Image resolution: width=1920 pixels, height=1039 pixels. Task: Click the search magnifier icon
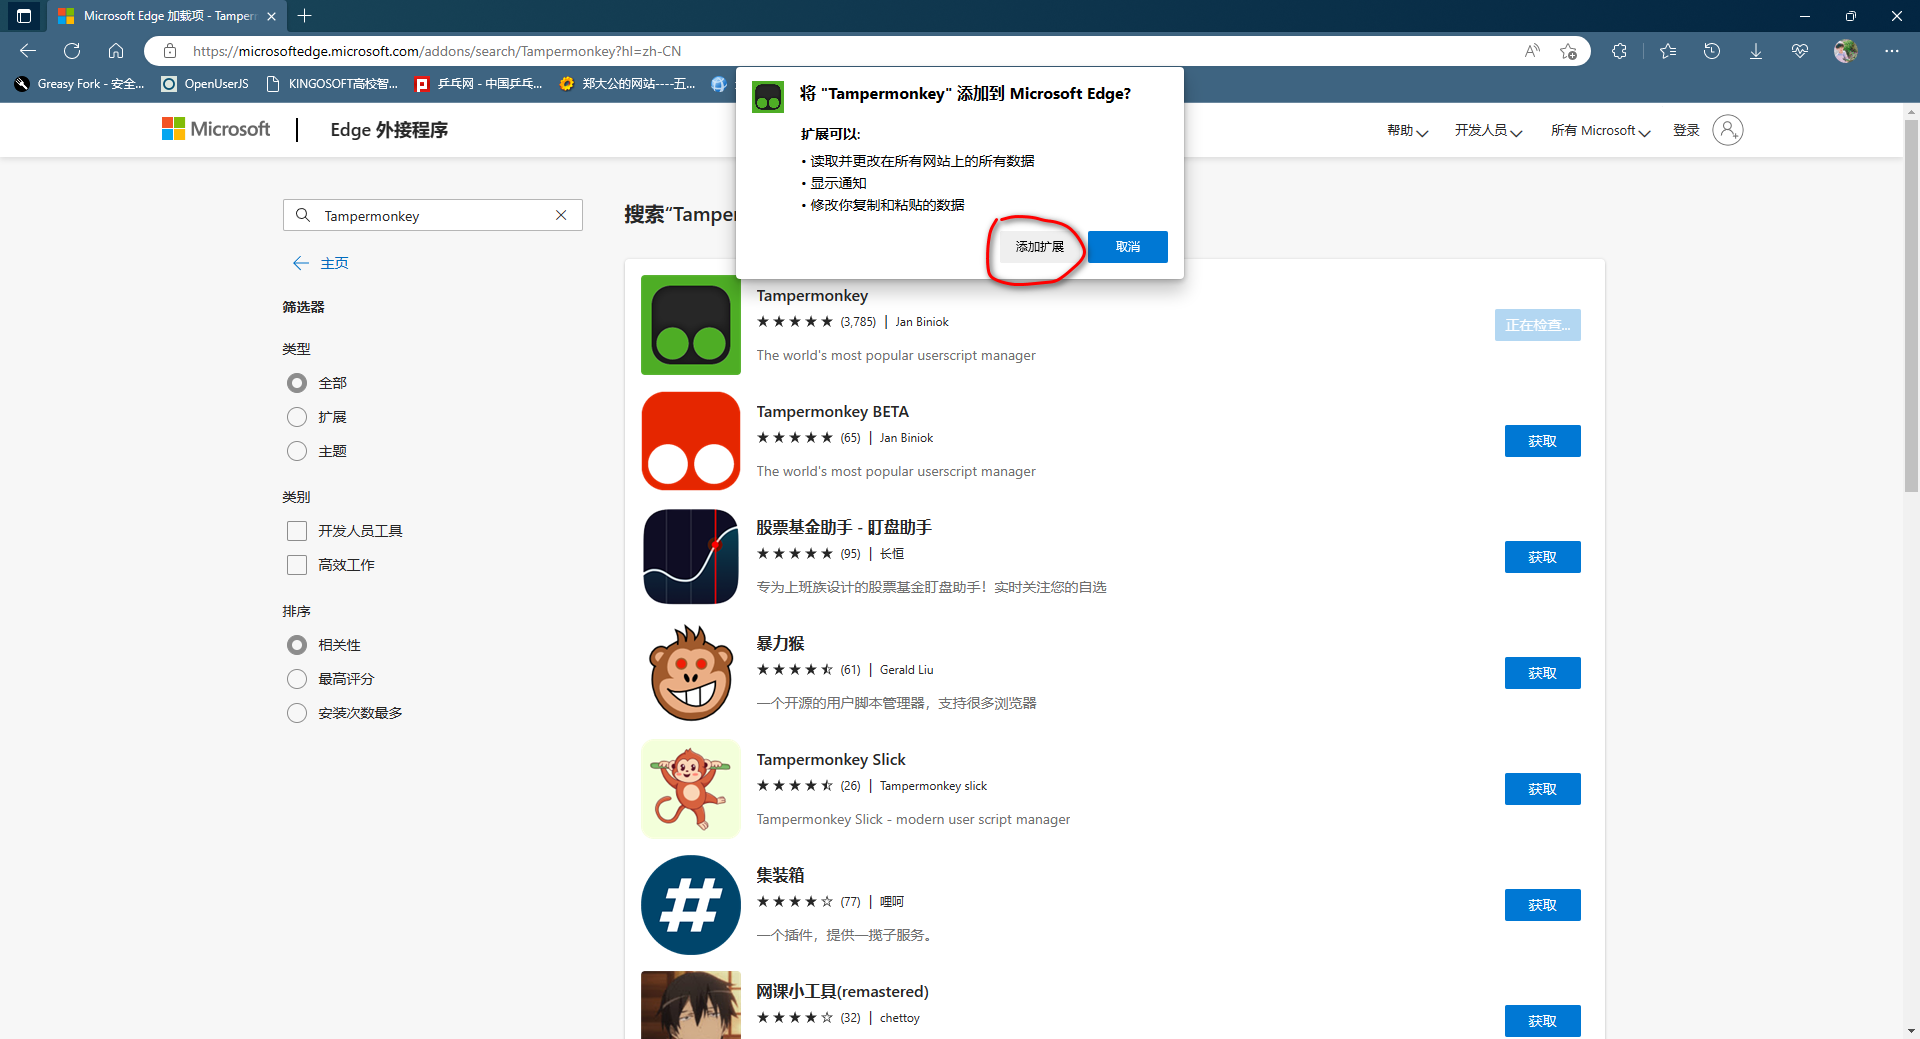tap(303, 215)
